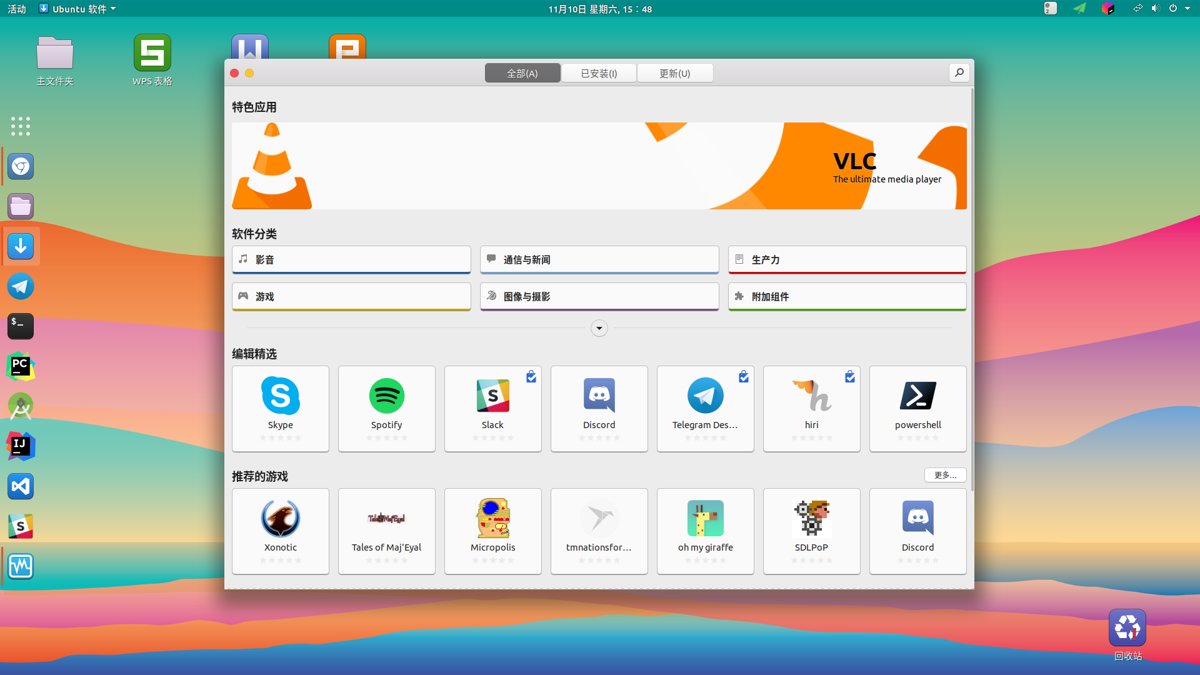Open the hiri app card

[x=811, y=408]
